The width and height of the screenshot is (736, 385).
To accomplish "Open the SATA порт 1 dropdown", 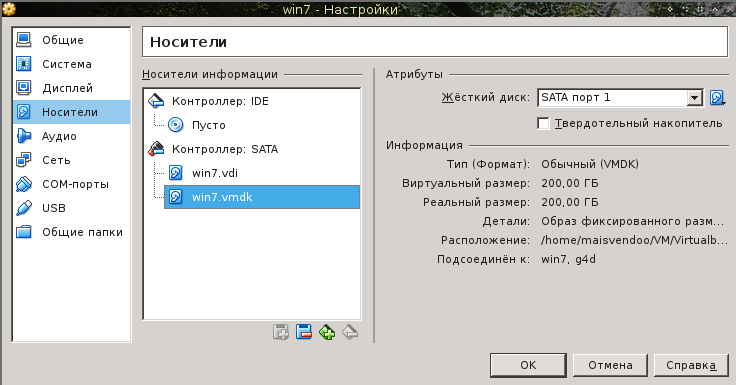I will click(x=620, y=97).
